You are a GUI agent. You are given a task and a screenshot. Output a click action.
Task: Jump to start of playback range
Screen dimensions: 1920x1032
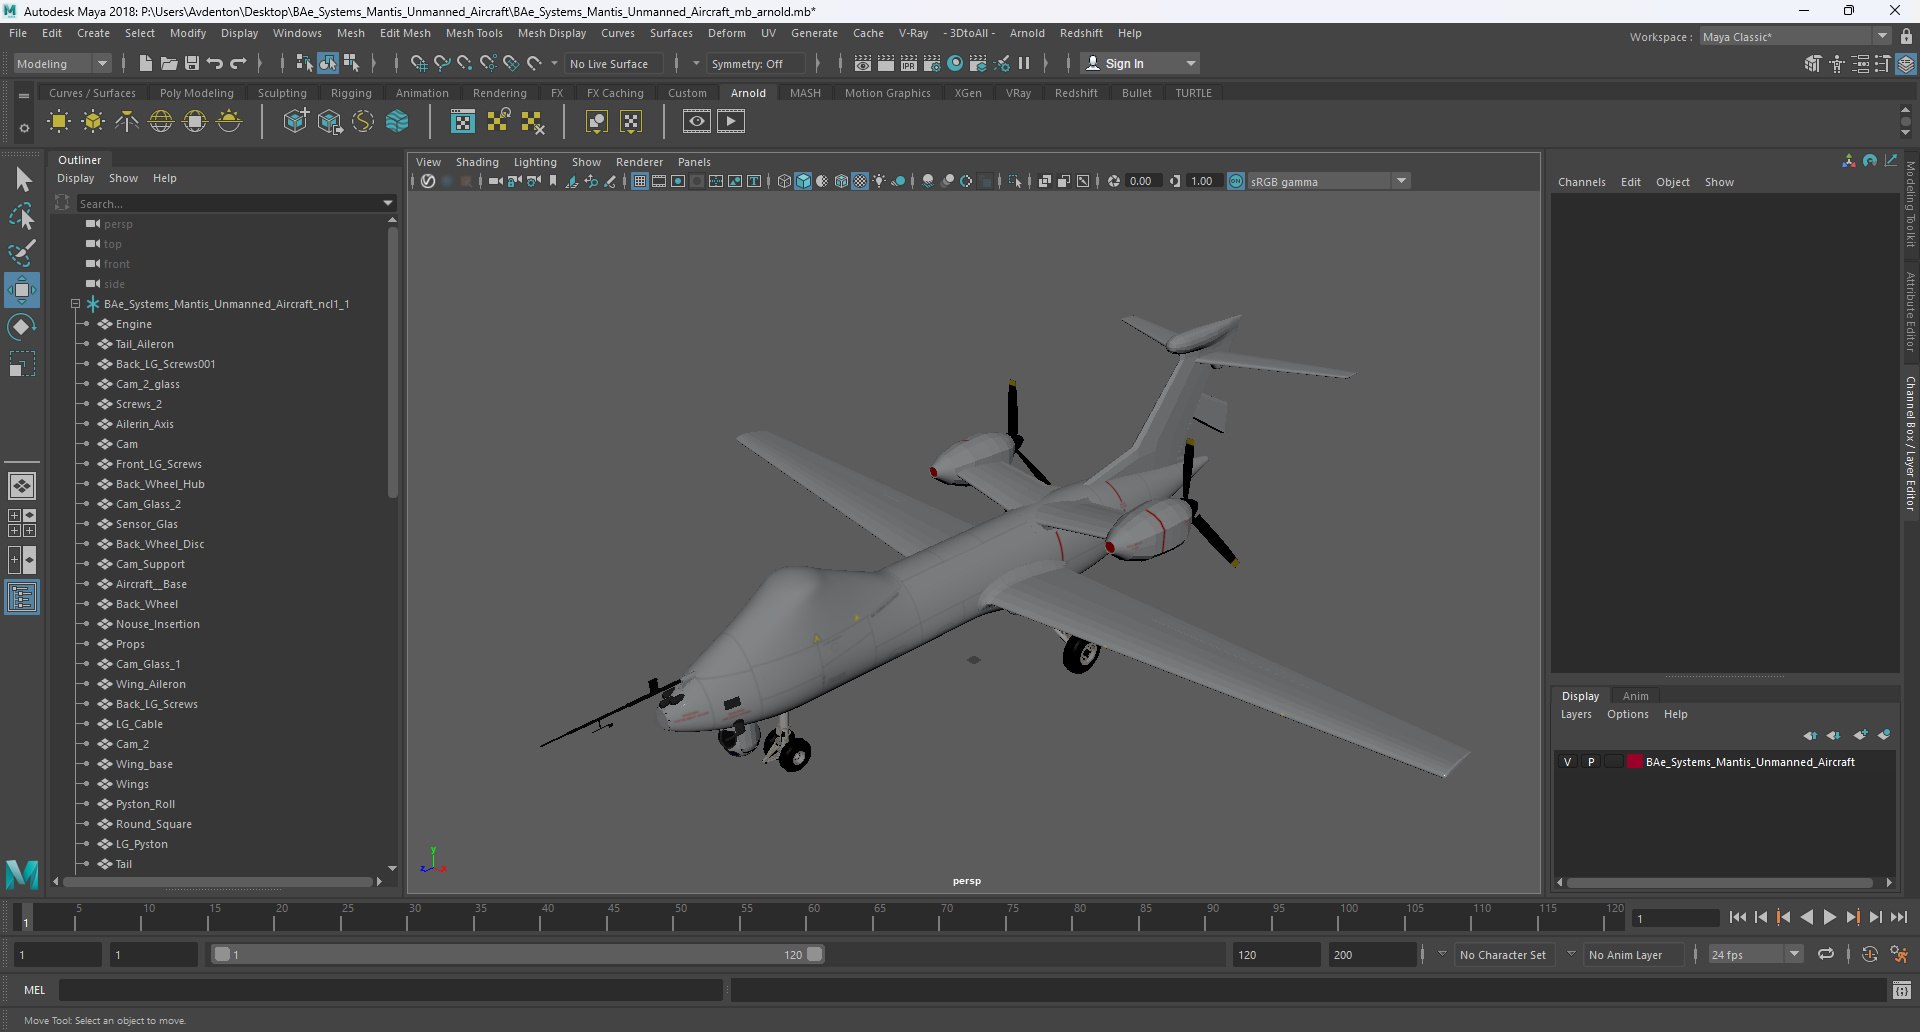(1738, 917)
